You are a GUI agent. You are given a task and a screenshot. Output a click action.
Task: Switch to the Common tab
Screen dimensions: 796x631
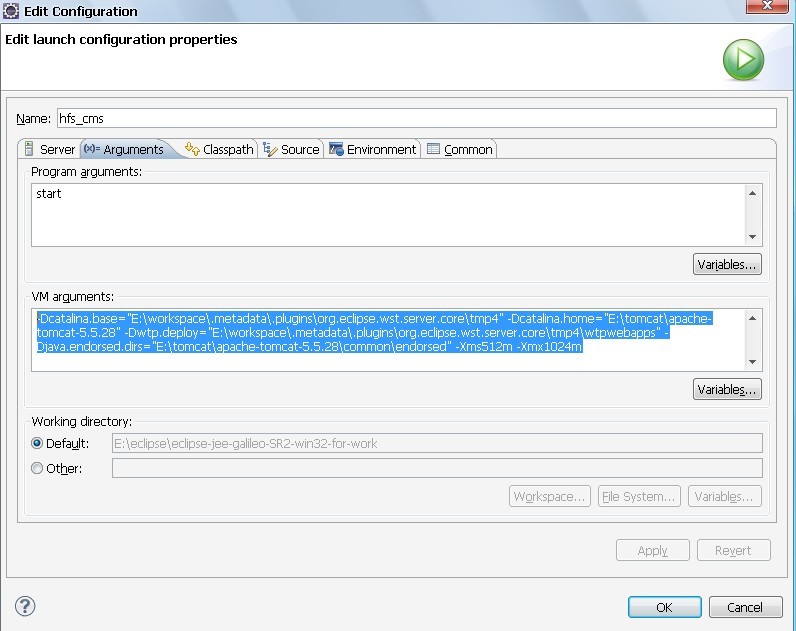point(460,149)
